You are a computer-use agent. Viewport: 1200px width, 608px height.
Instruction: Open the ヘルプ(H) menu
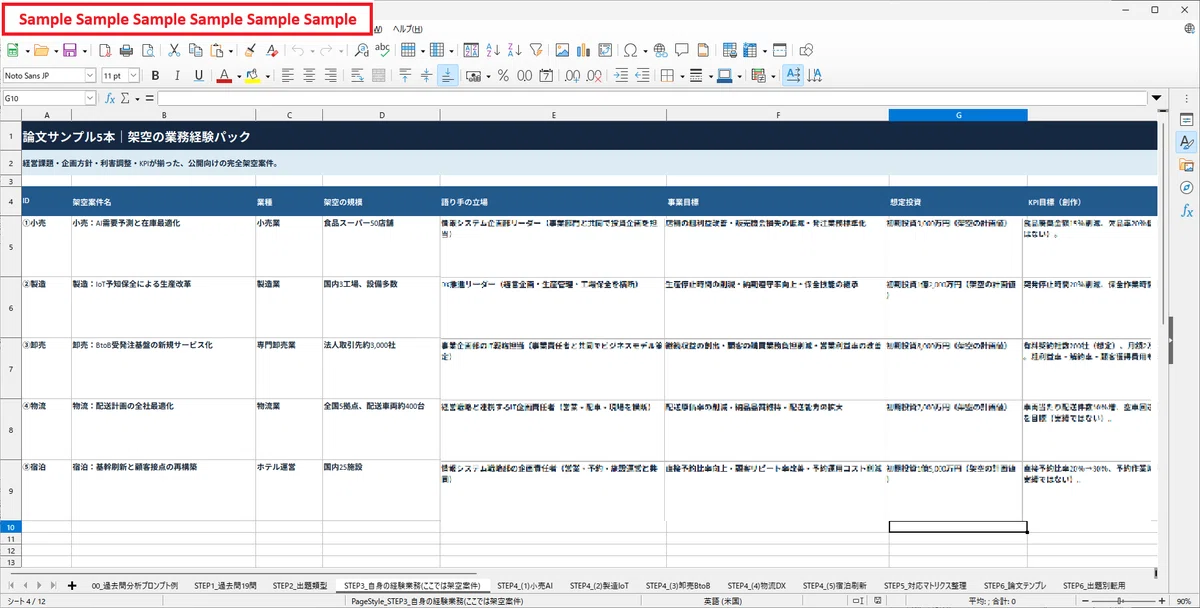coord(407,29)
